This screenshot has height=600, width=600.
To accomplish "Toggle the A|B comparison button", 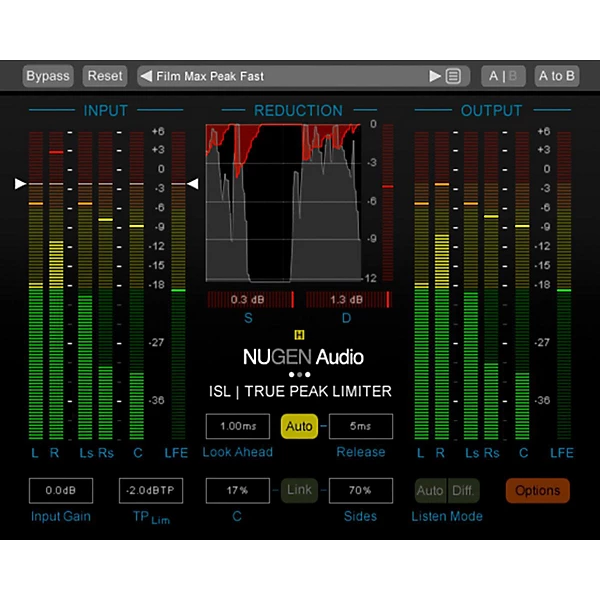I will (503, 76).
